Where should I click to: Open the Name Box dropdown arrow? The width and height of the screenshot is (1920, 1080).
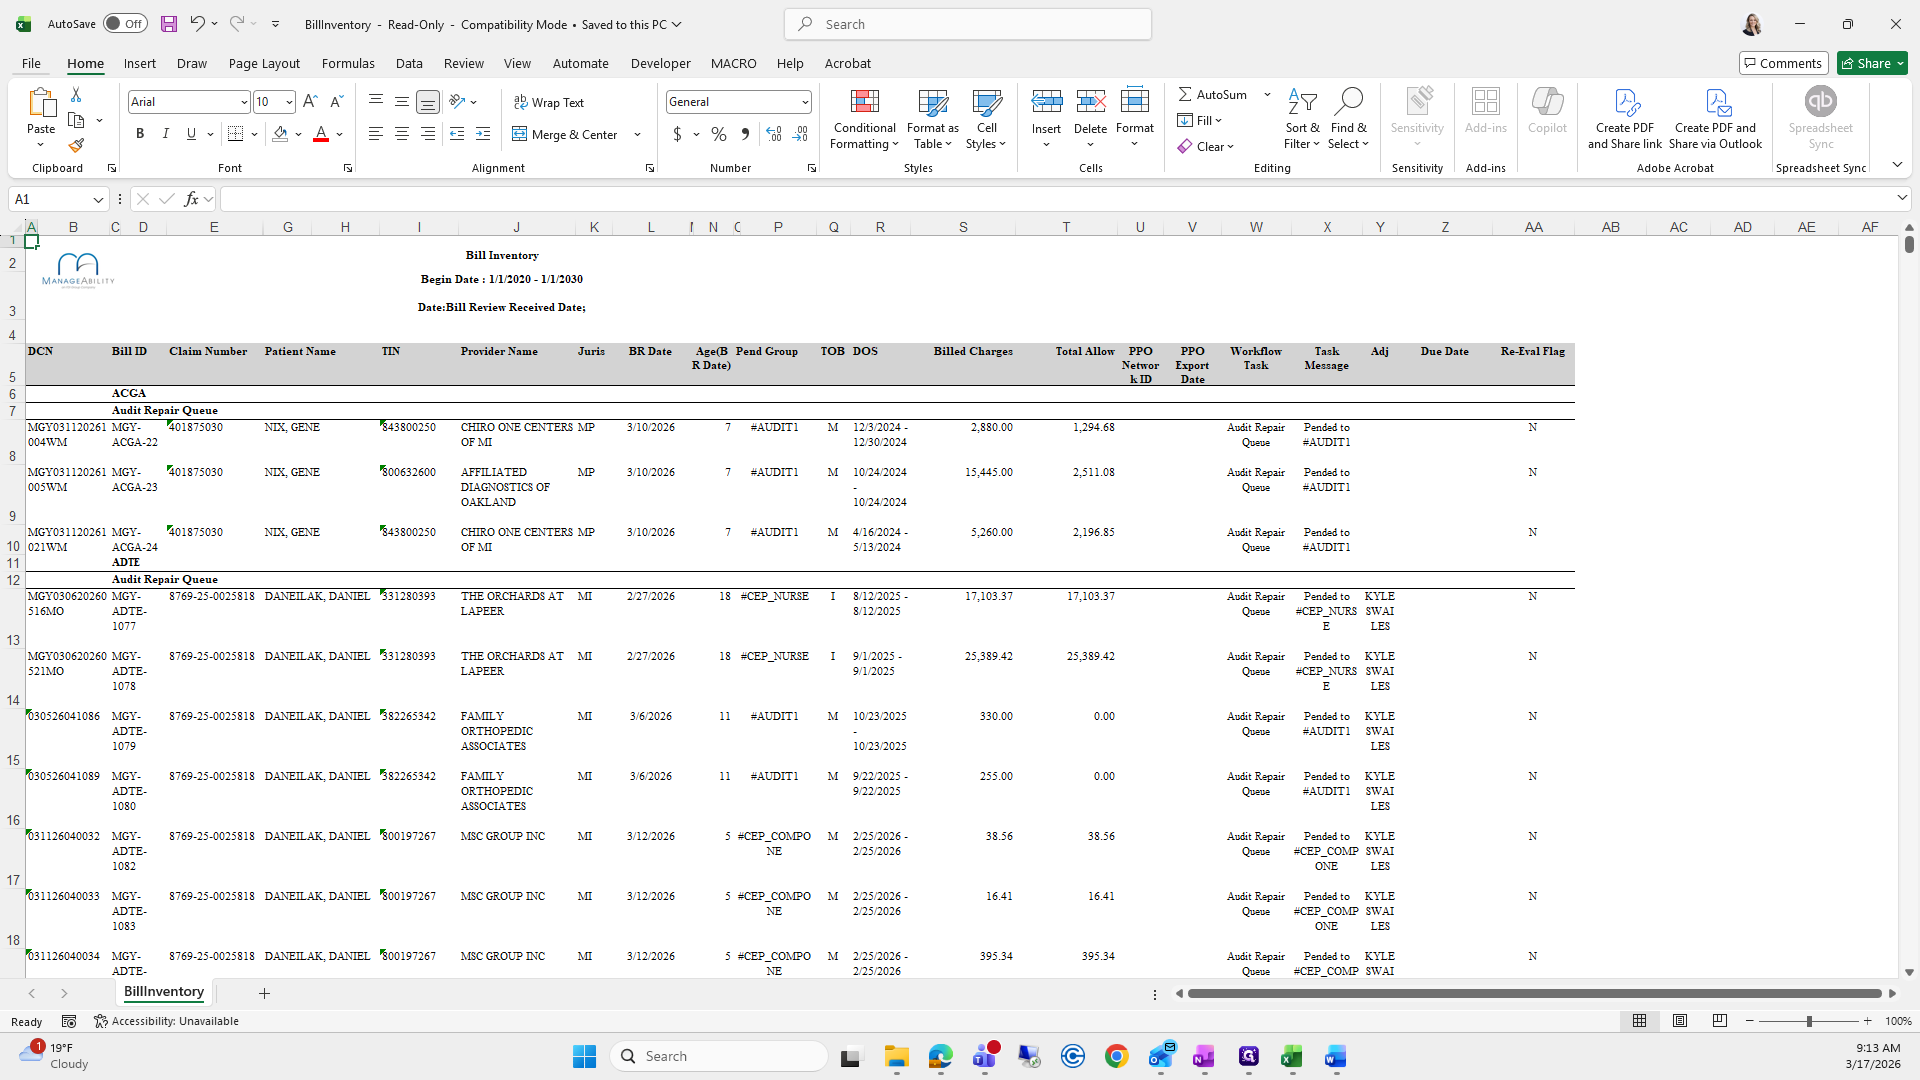point(98,200)
